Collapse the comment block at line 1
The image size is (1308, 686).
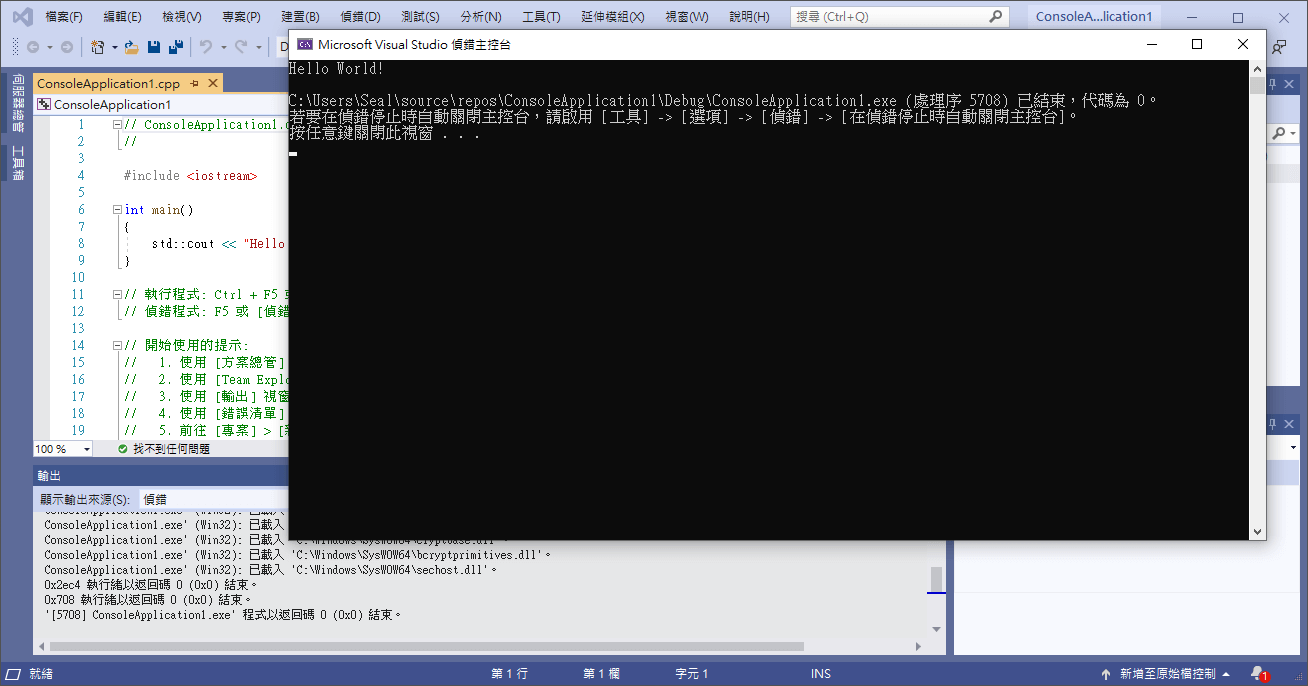pyautogui.click(x=117, y=125)
